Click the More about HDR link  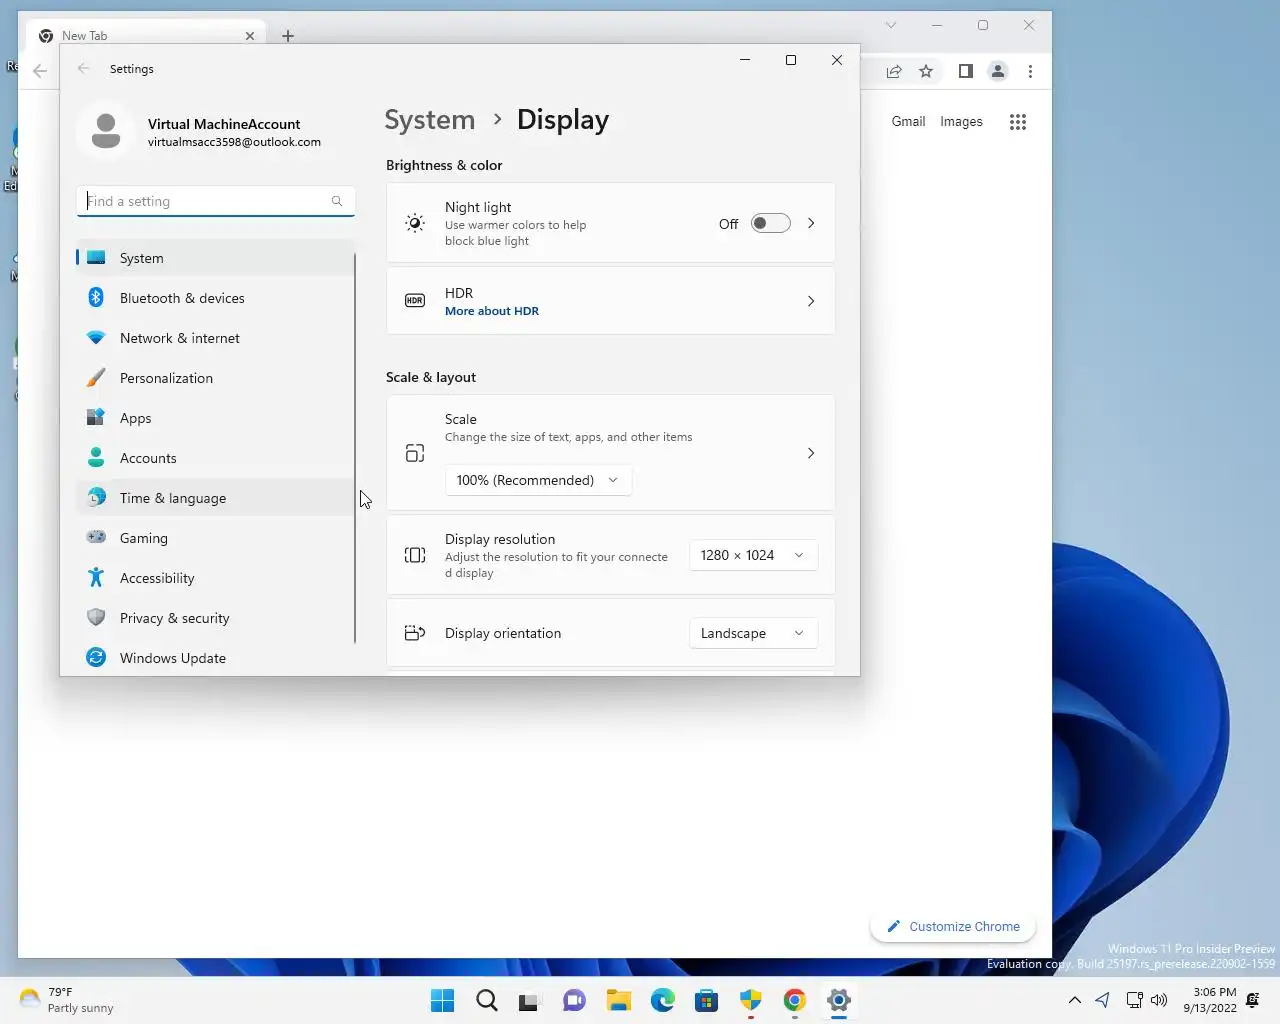[492, 311]
